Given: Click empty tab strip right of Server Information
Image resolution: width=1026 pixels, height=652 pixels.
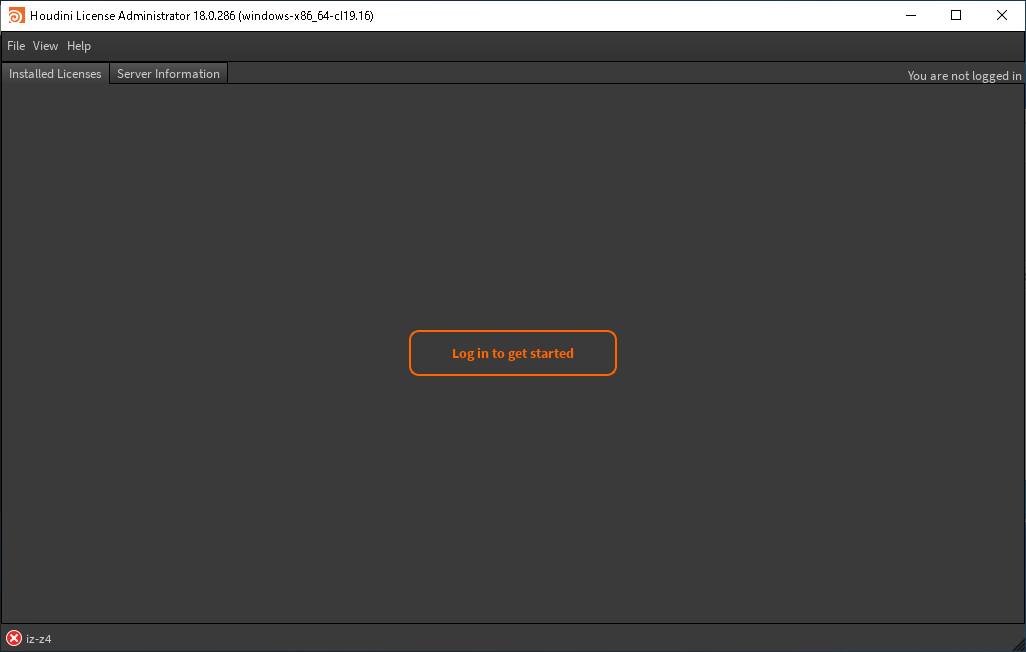Looking at the screenshot, I should 550,74.
